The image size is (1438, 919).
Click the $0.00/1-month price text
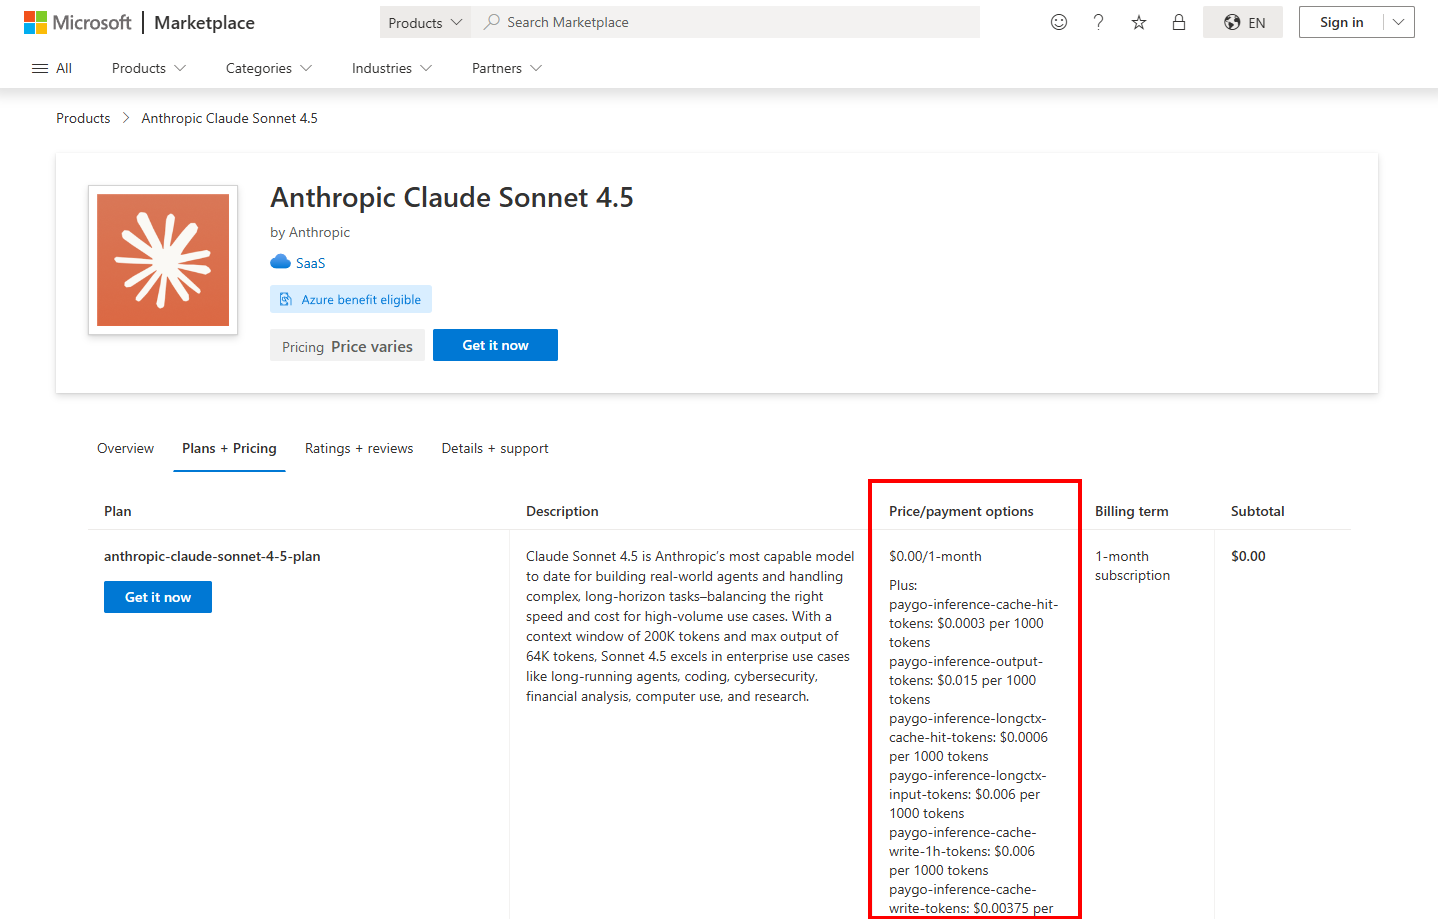pos(935,556)
